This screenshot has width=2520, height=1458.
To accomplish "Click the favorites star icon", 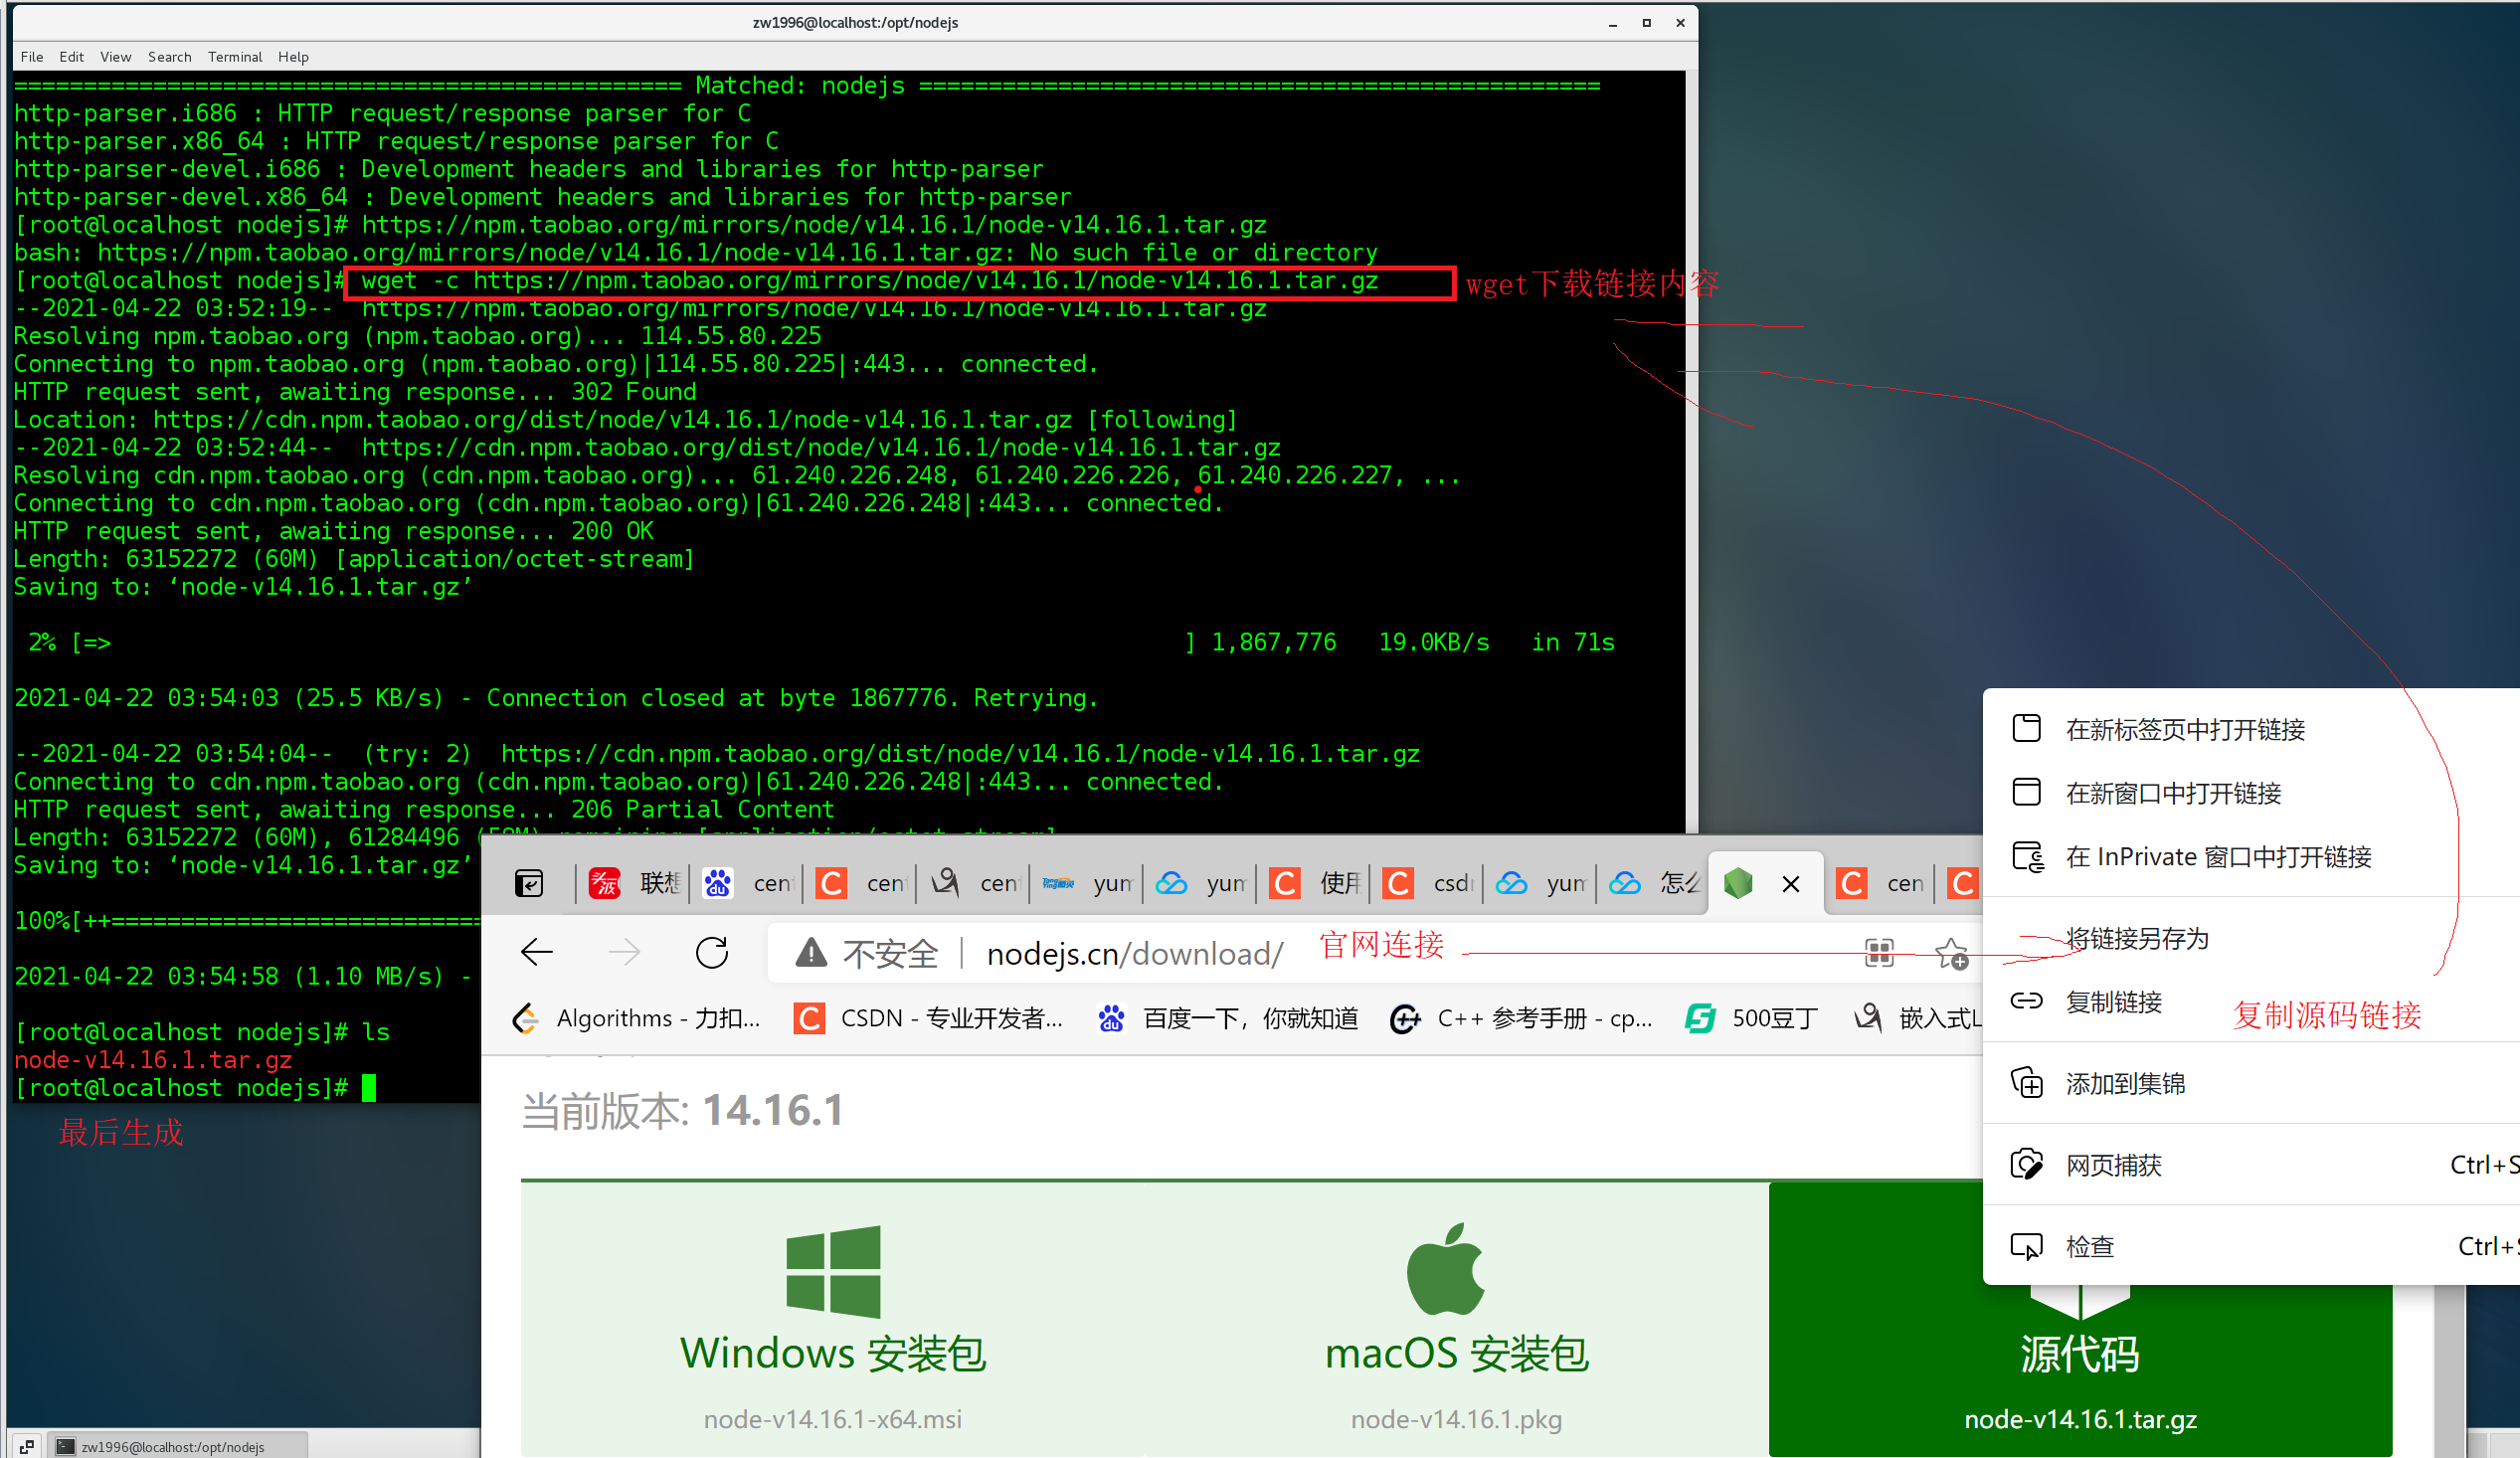I will (x=1949, y=953).
